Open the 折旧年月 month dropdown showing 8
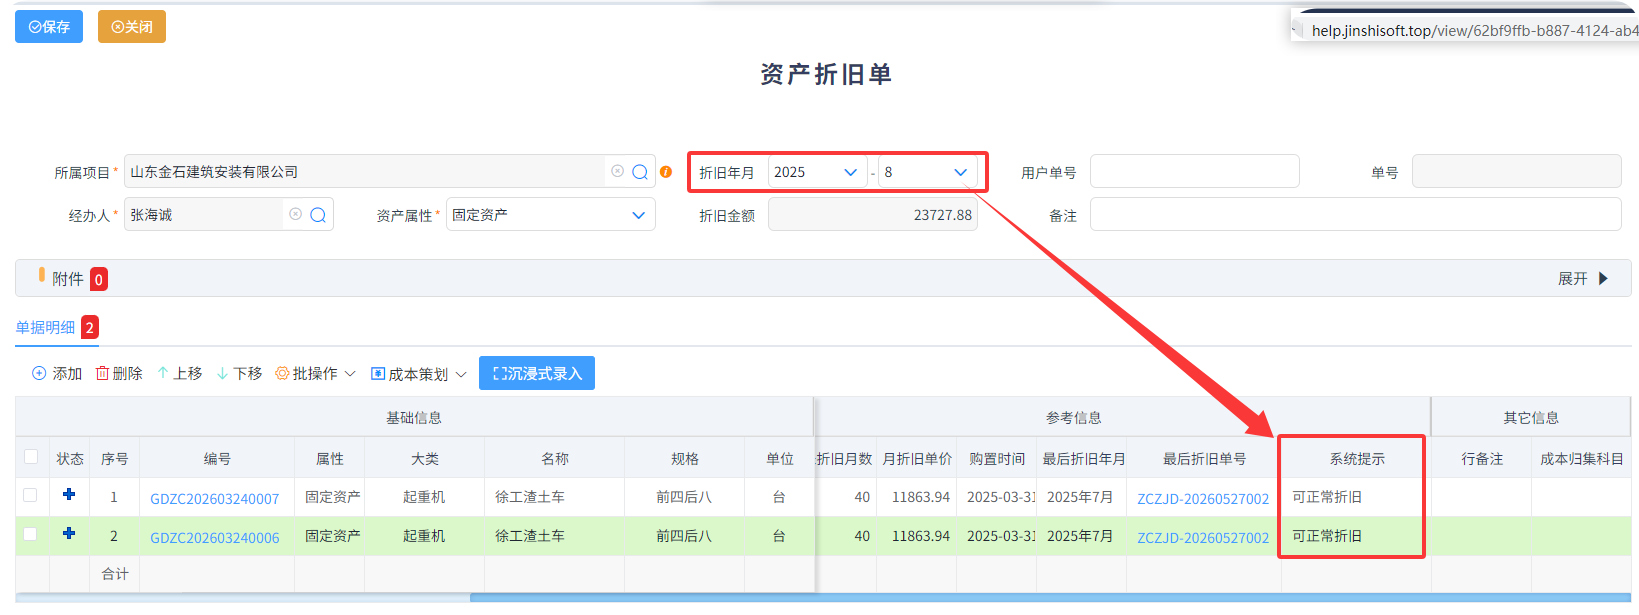 coord(927,172)
